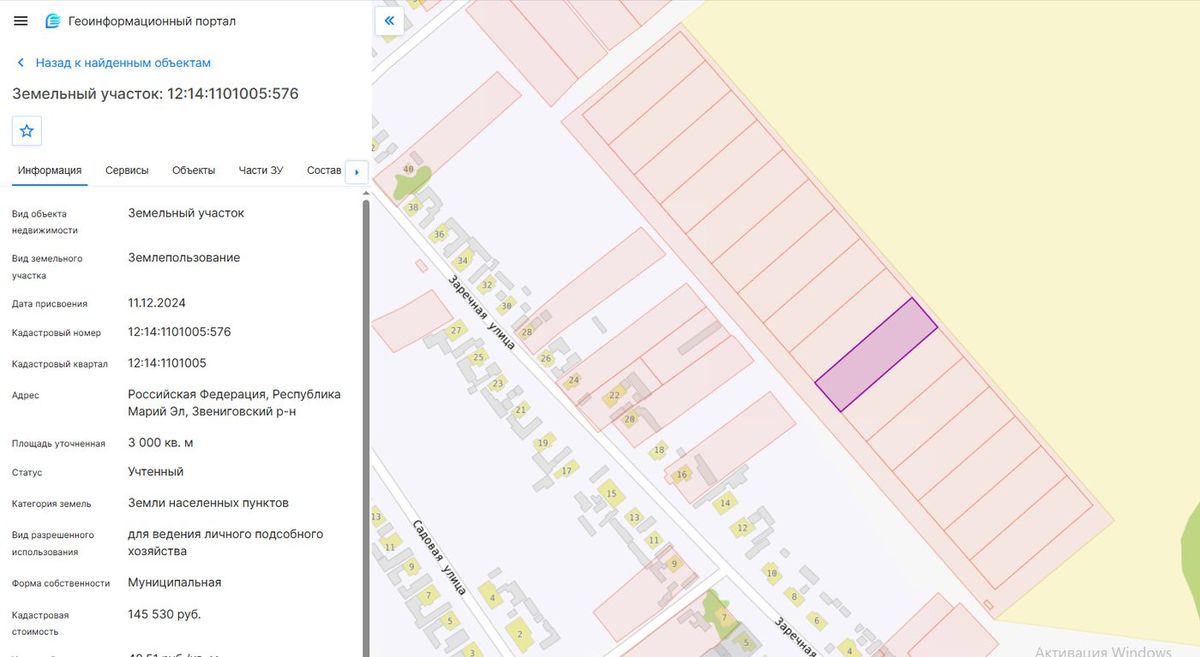This screenshot has height=657, width=1200.
Task: Open the Объекты tab
Action: [x=194, y=170]
